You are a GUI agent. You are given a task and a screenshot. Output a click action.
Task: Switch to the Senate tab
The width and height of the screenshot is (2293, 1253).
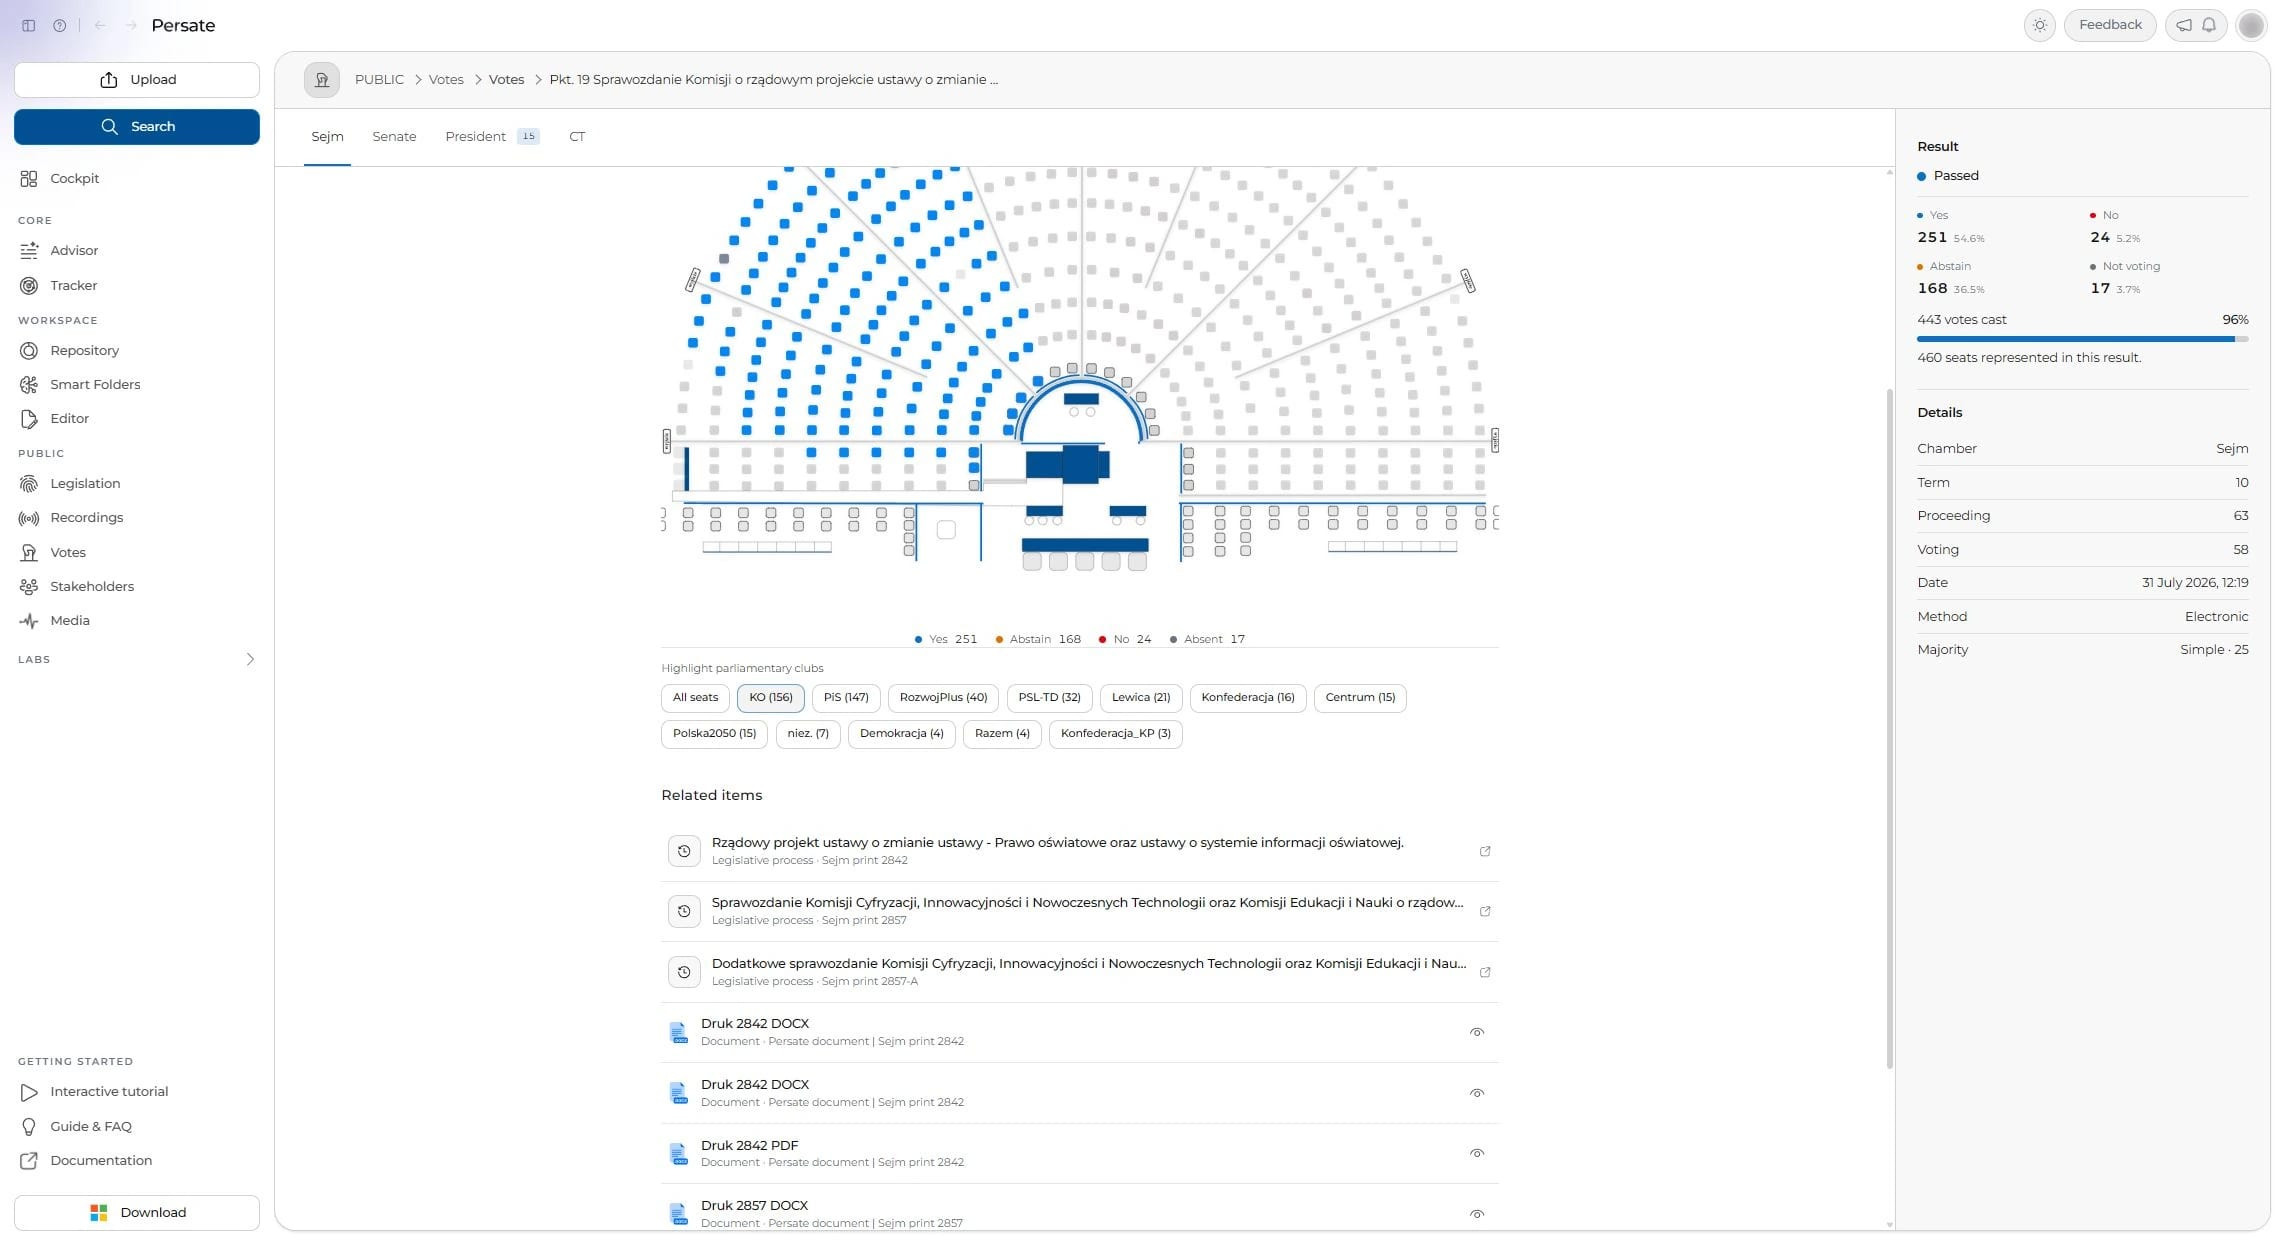[394, 137]
